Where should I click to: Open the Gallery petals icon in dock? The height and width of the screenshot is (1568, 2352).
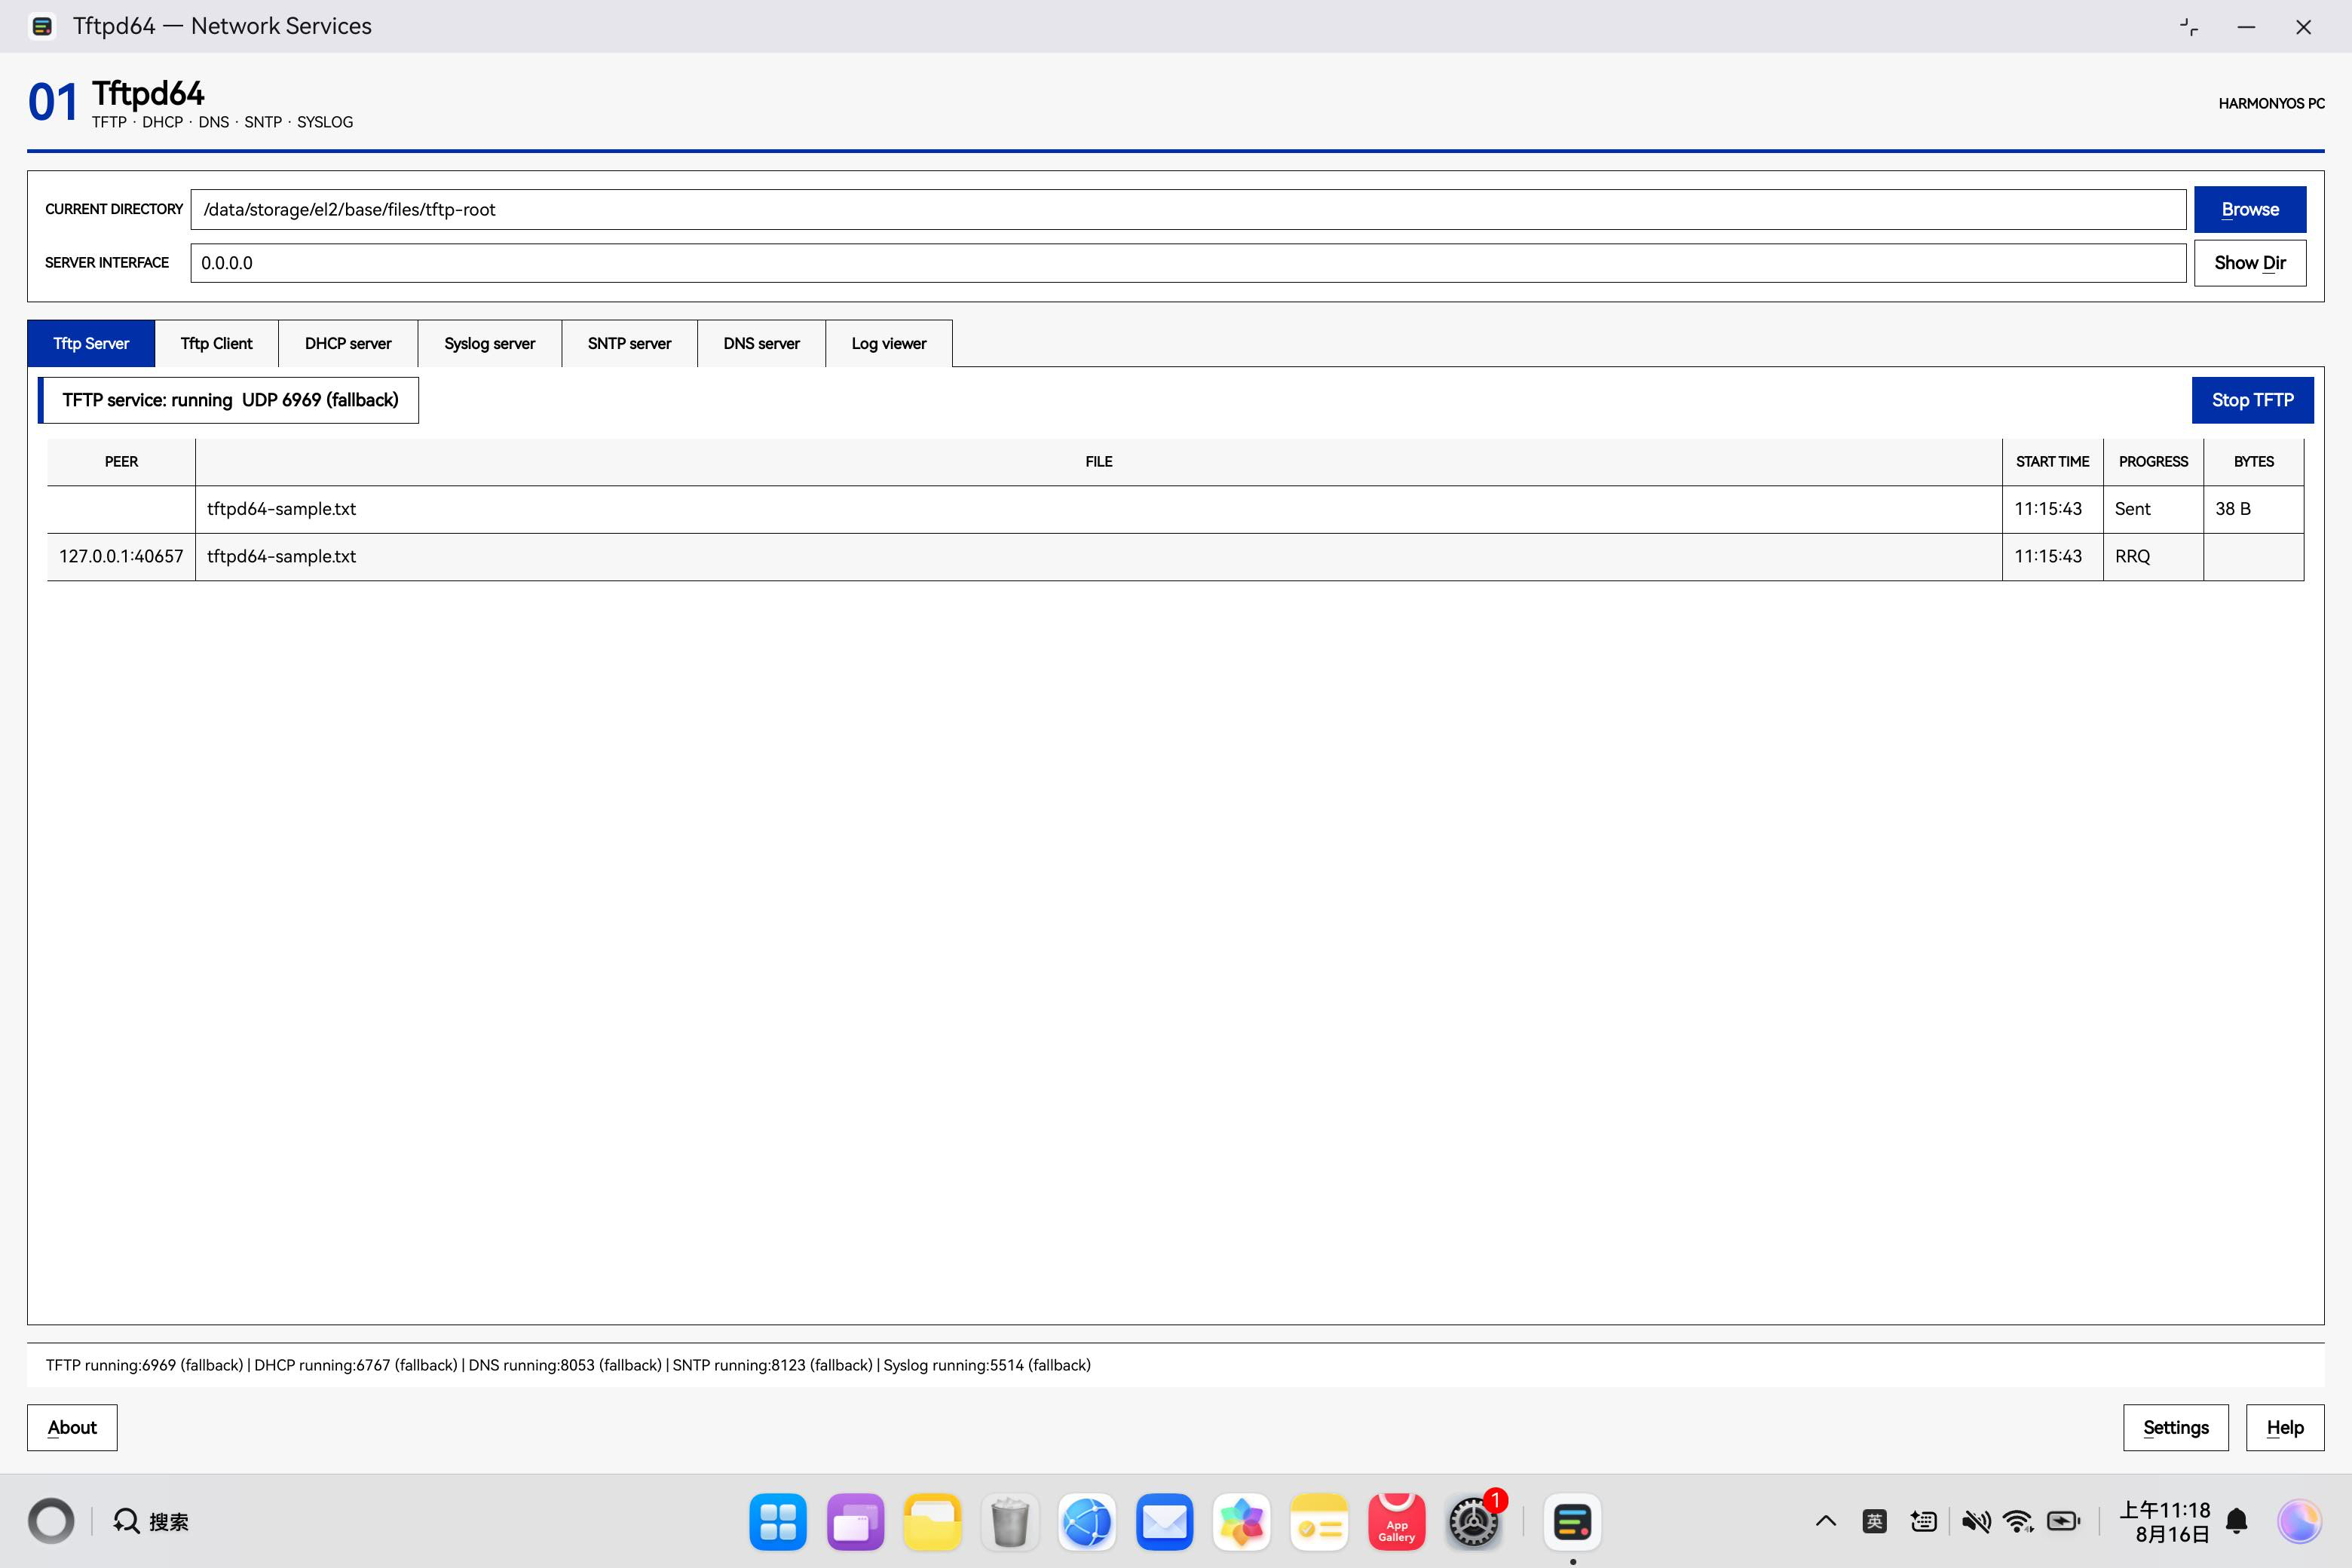(1242, 1522)
